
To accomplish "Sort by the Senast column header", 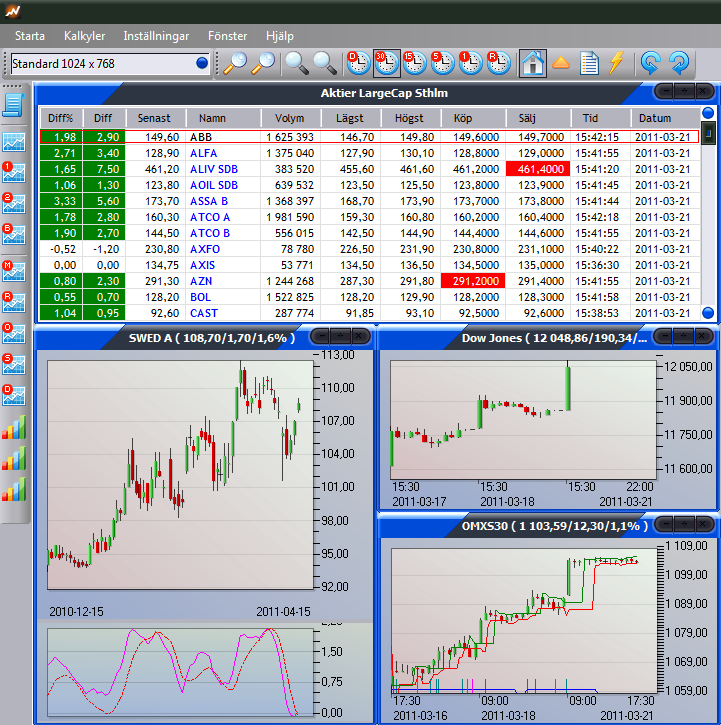I will (x=155, y=118).
